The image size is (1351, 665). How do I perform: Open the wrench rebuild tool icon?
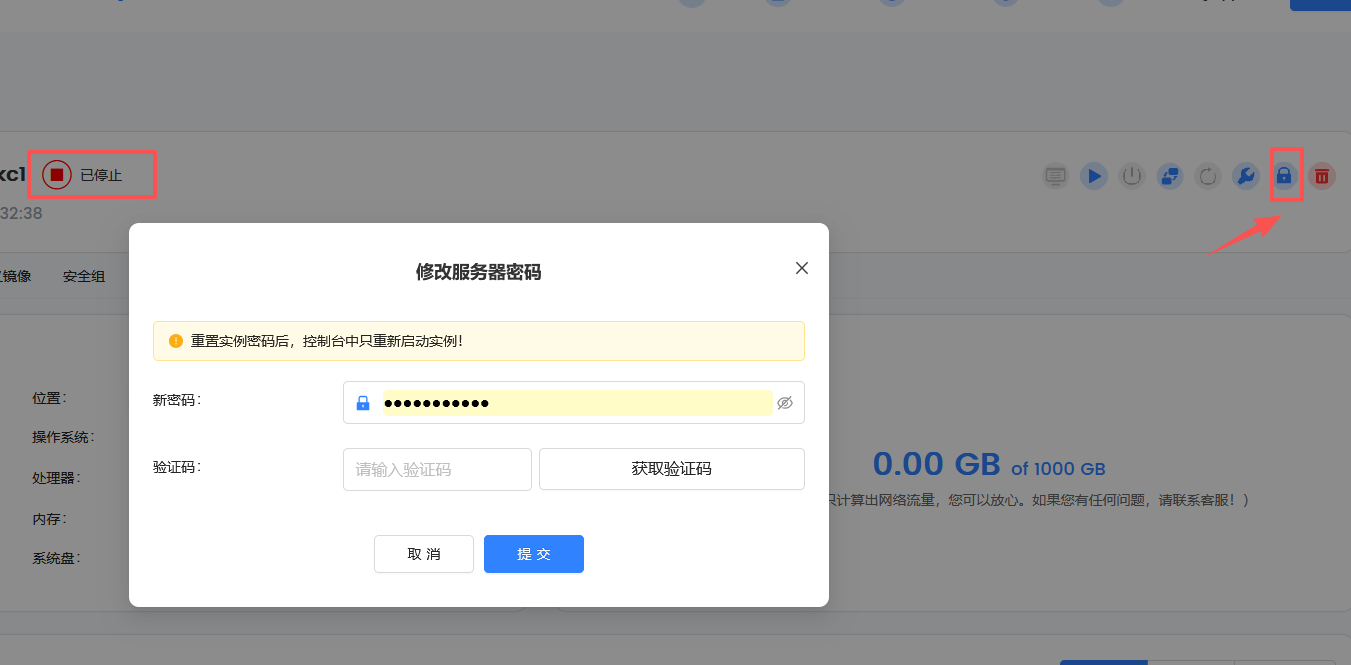1245,176
